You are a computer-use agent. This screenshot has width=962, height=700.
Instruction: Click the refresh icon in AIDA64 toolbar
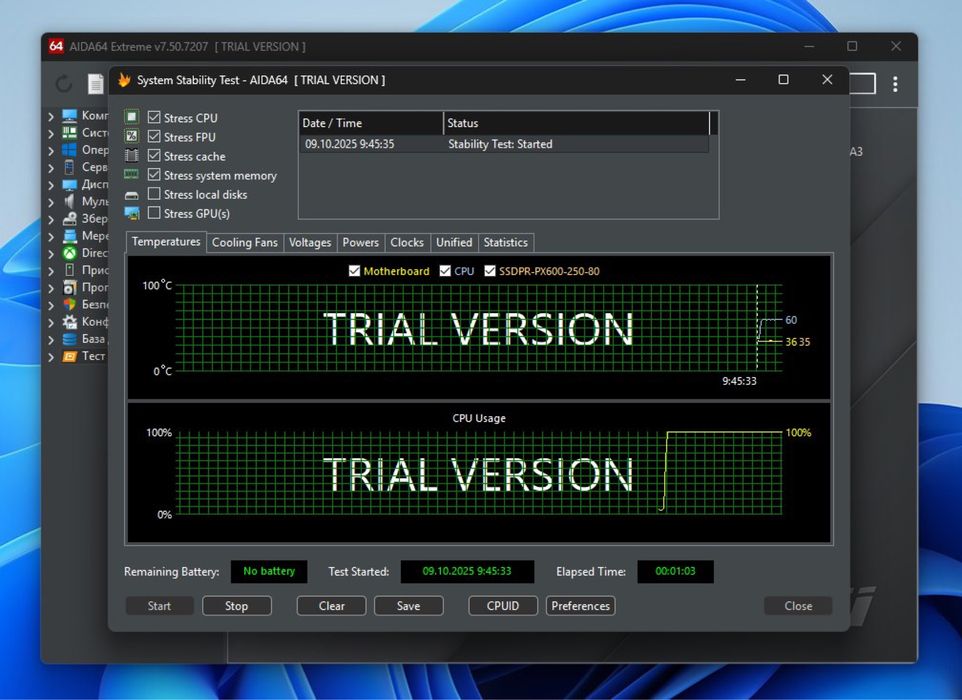click(x=64, y=83)
